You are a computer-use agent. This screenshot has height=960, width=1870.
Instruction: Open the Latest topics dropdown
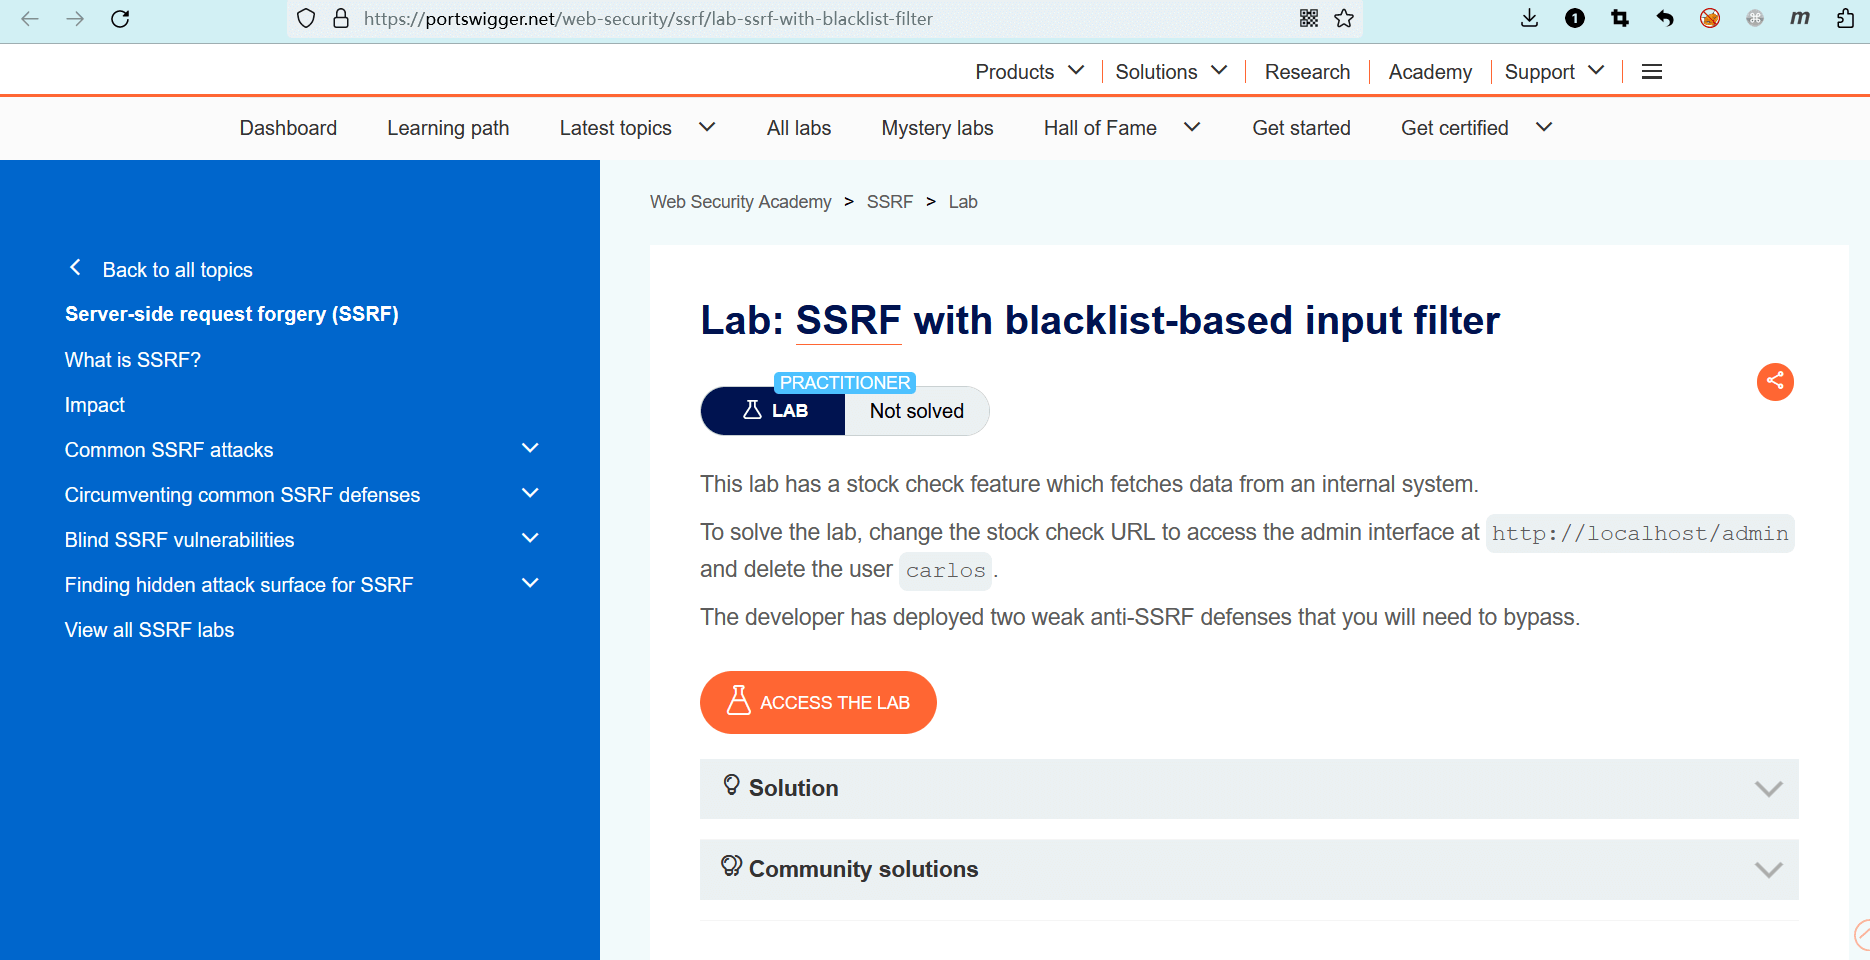click(636, 128)
